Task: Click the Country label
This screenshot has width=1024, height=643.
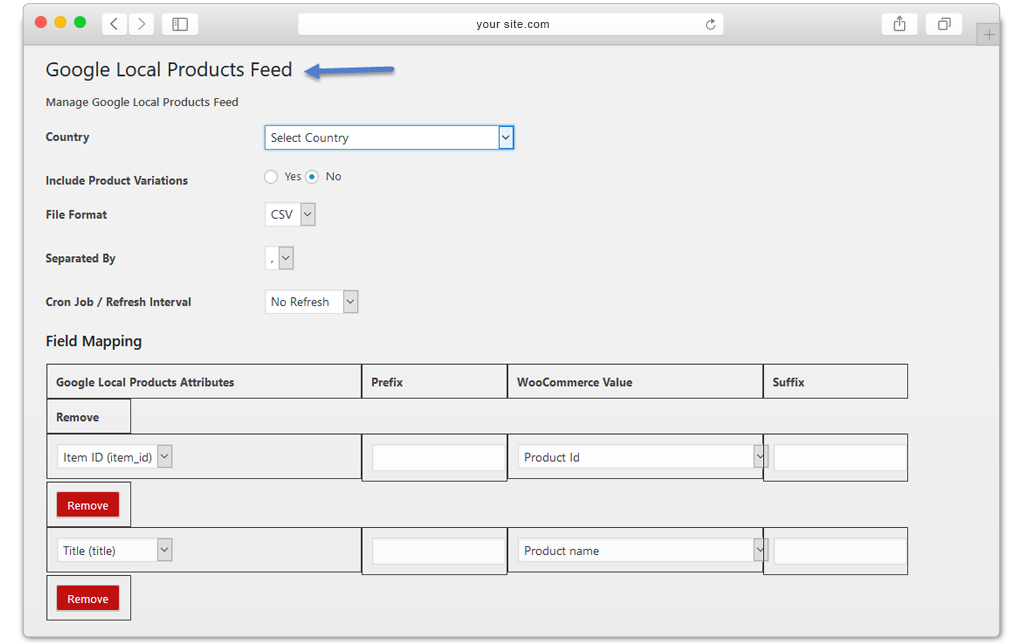Action: [x=67, y=137]
